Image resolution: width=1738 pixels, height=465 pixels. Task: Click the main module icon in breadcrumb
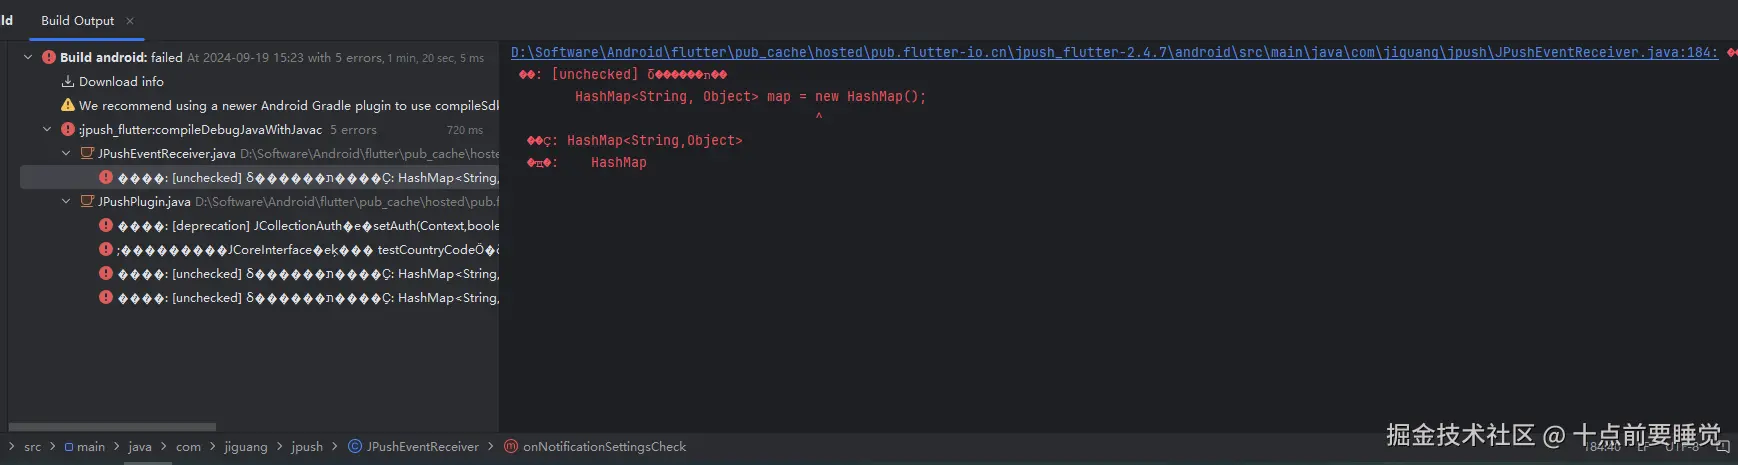point(69,447)
